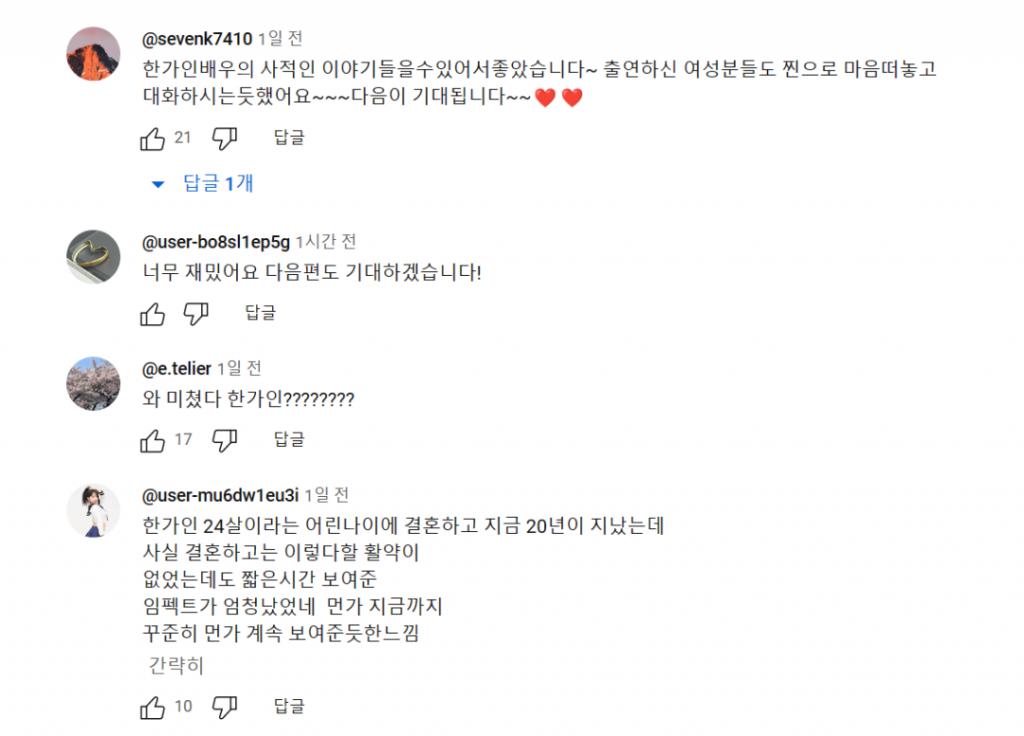
Task: Dislike the comment by @user-mu6dw1eu3i
Action: (225, 708)
